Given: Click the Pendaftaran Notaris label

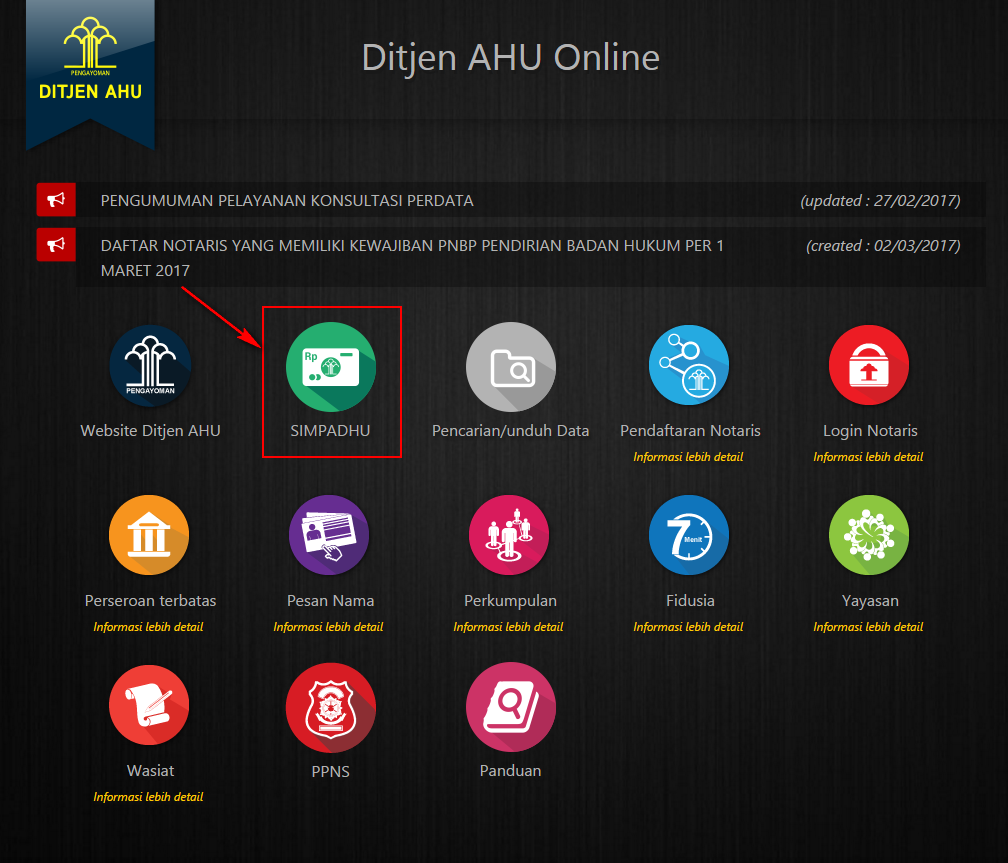Looking at the screenshot, I should point(690,431).
